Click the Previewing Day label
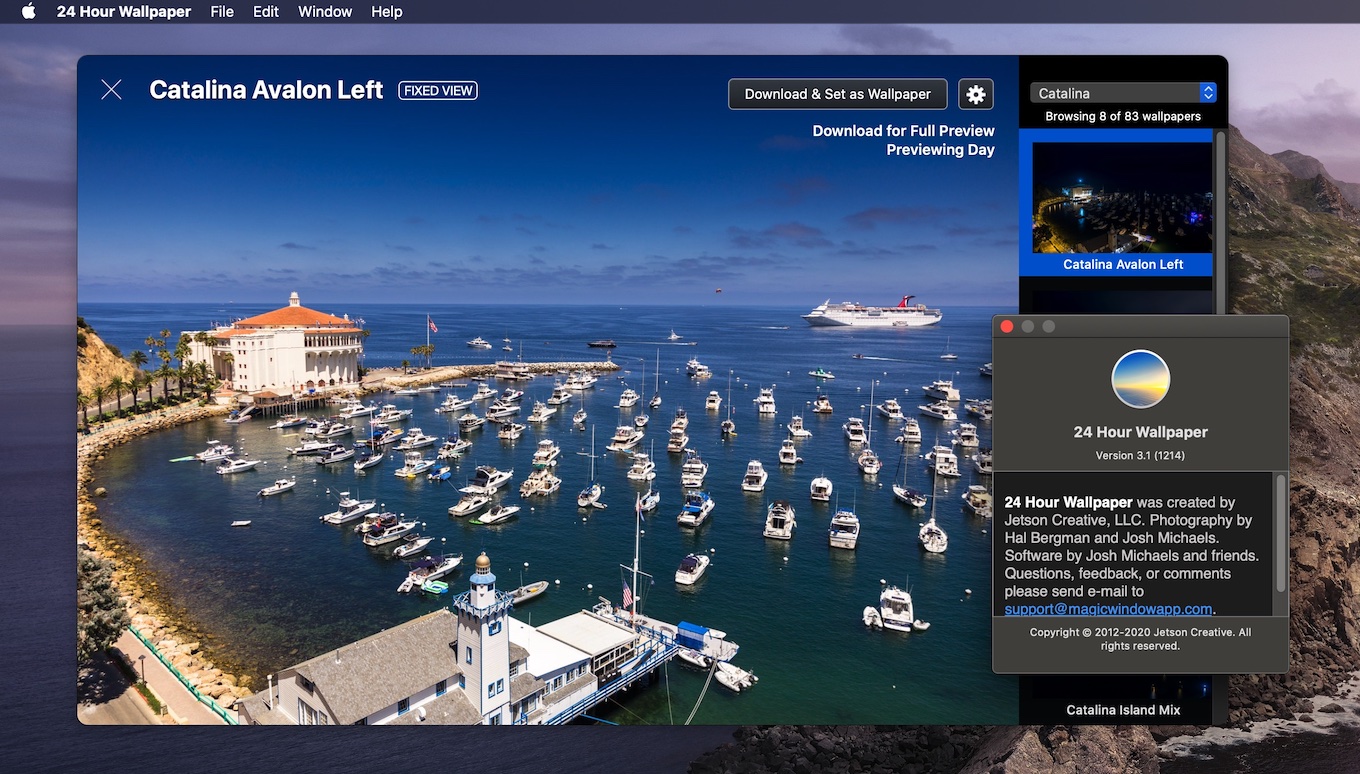The height and width of the screenshot is (774, 1360). [x=940, y=150]
